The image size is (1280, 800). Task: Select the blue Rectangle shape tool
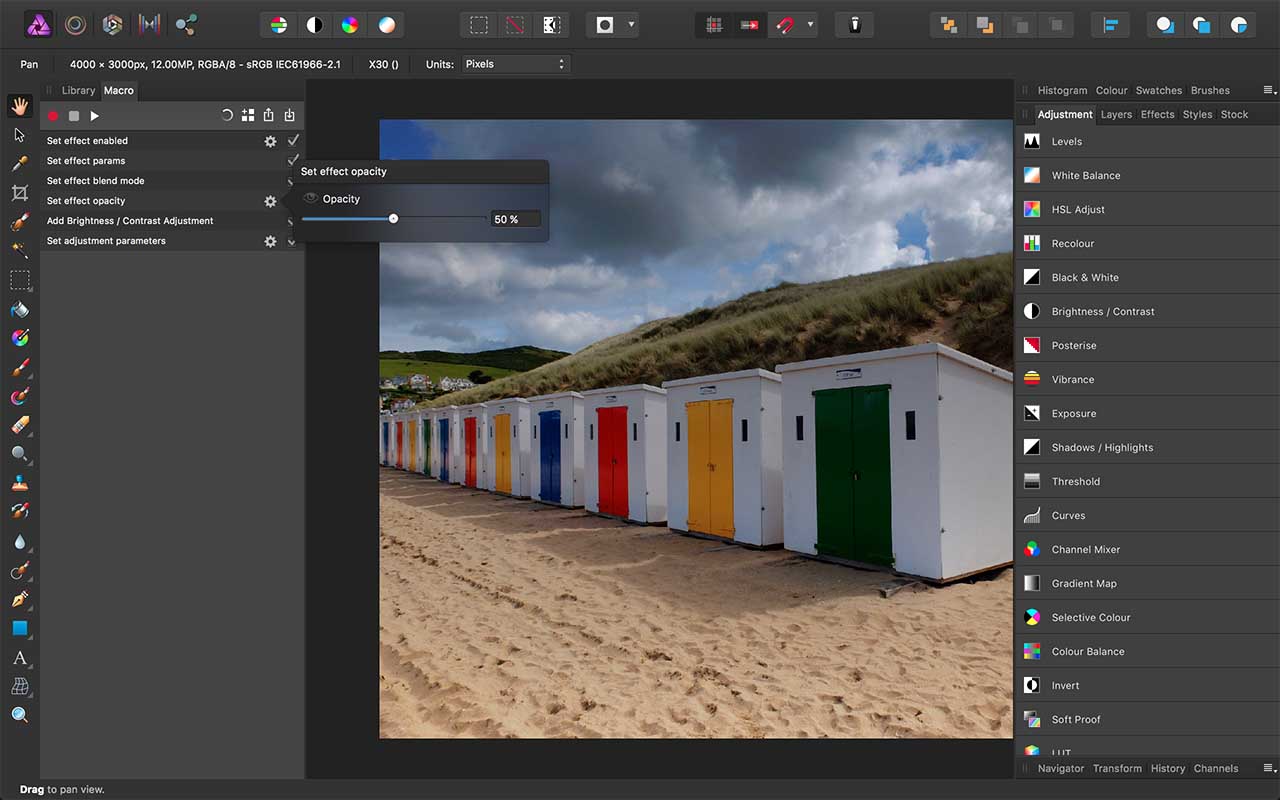pyautogui.click(x=19, y=628)
